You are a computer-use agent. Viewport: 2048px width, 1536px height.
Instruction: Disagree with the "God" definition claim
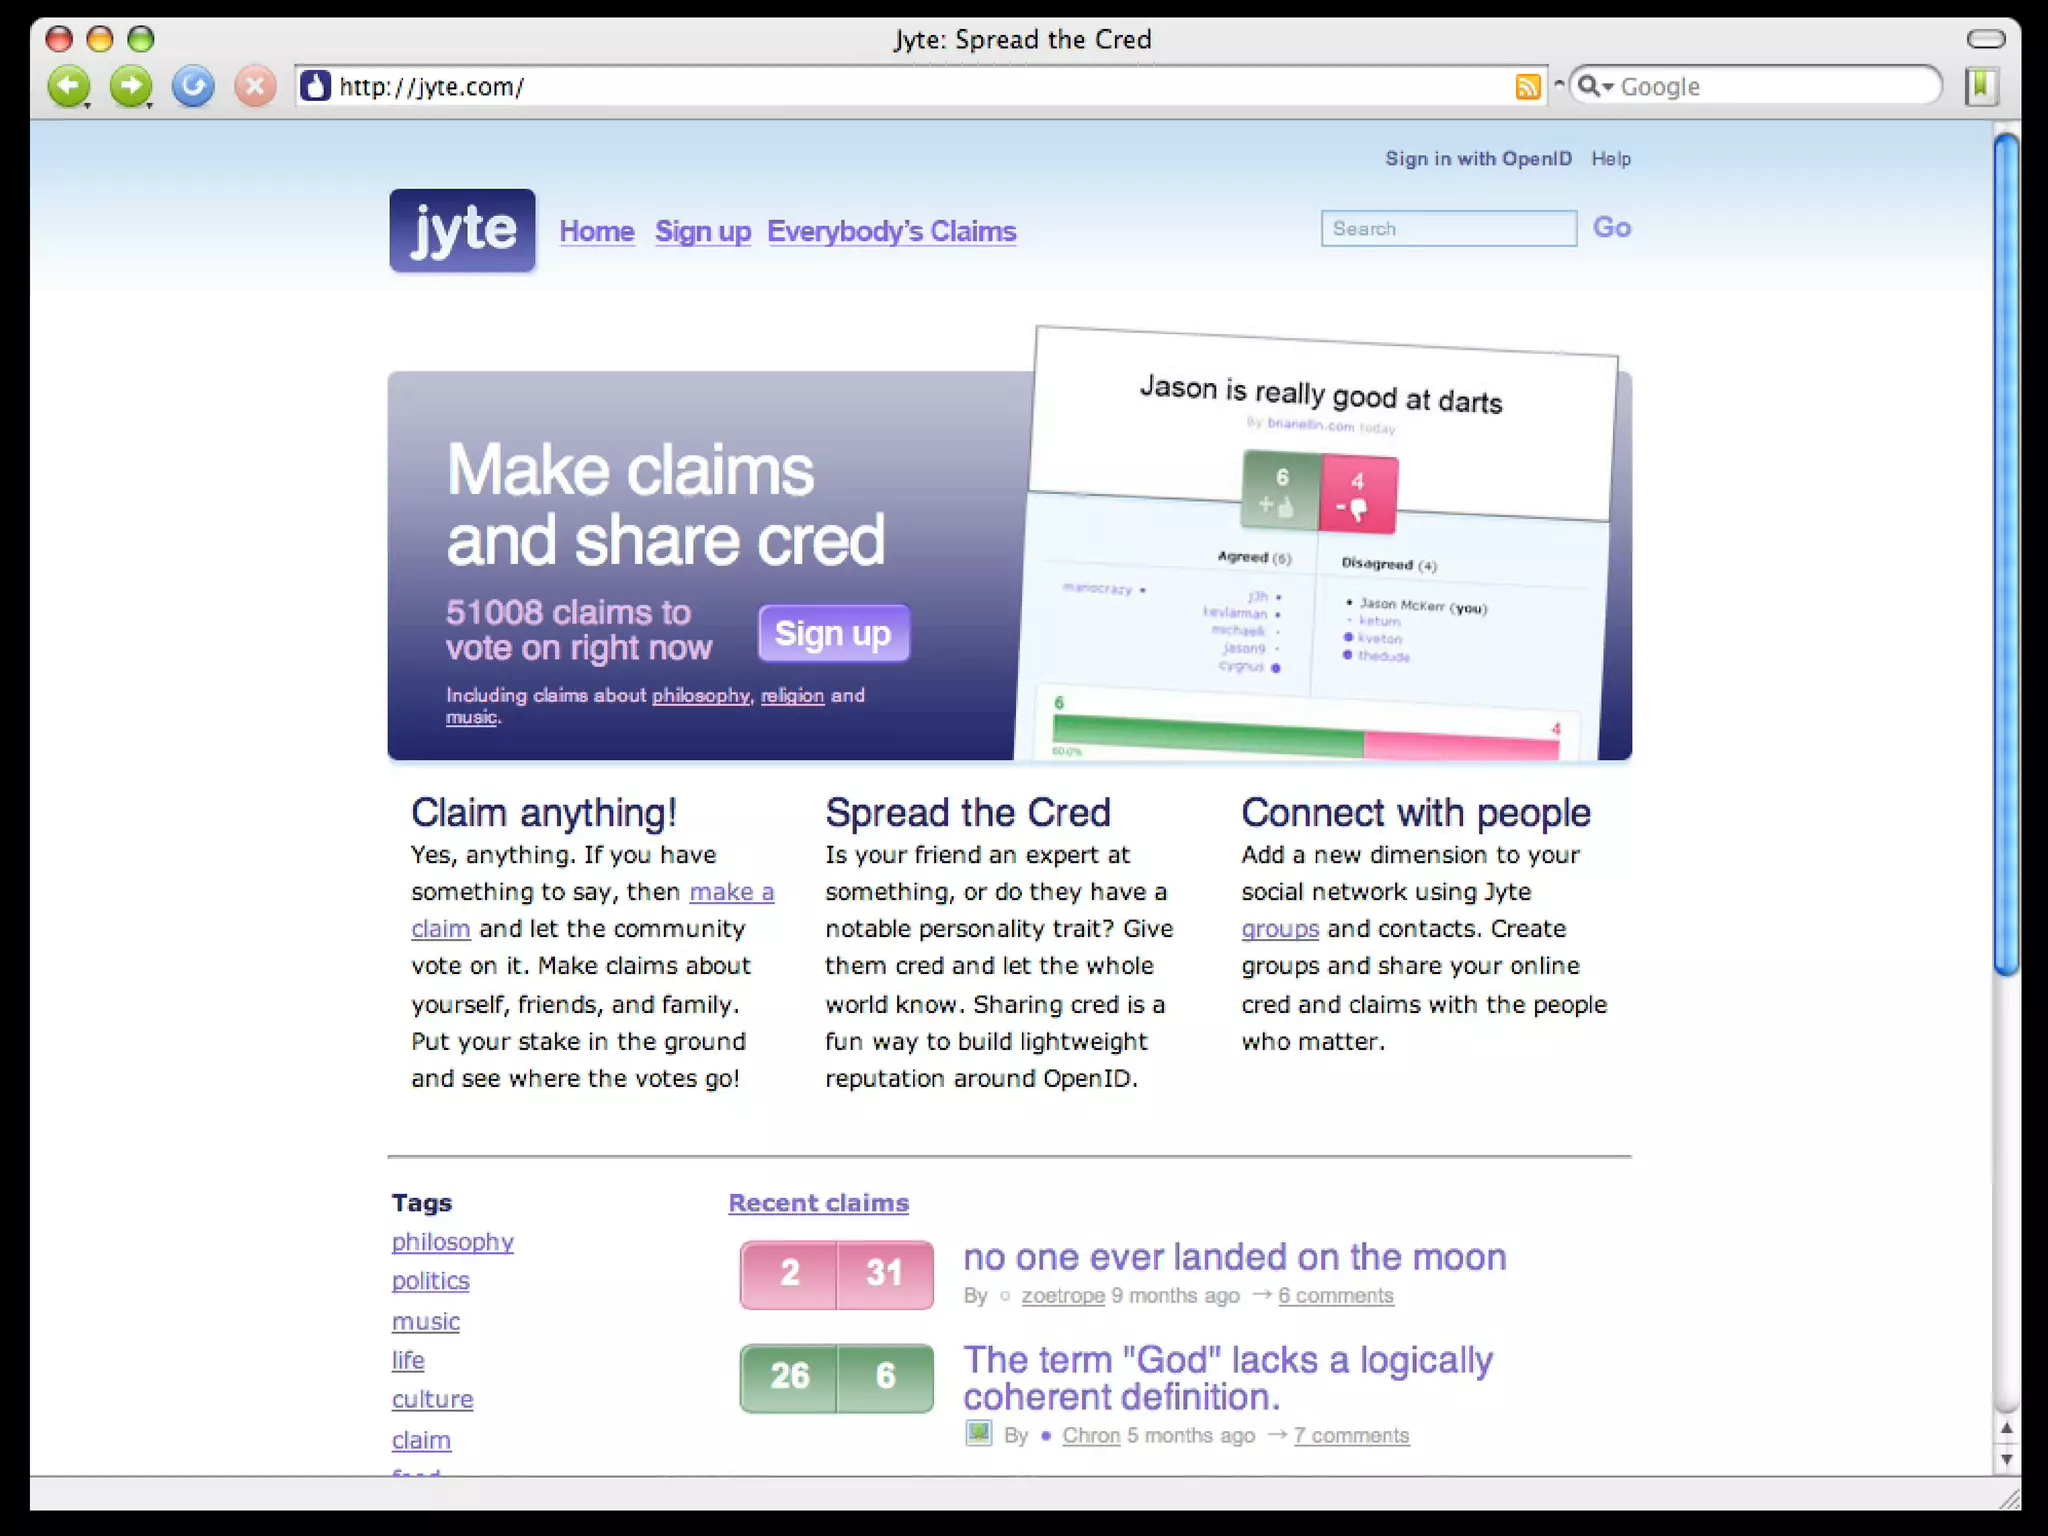point(885,1377)
